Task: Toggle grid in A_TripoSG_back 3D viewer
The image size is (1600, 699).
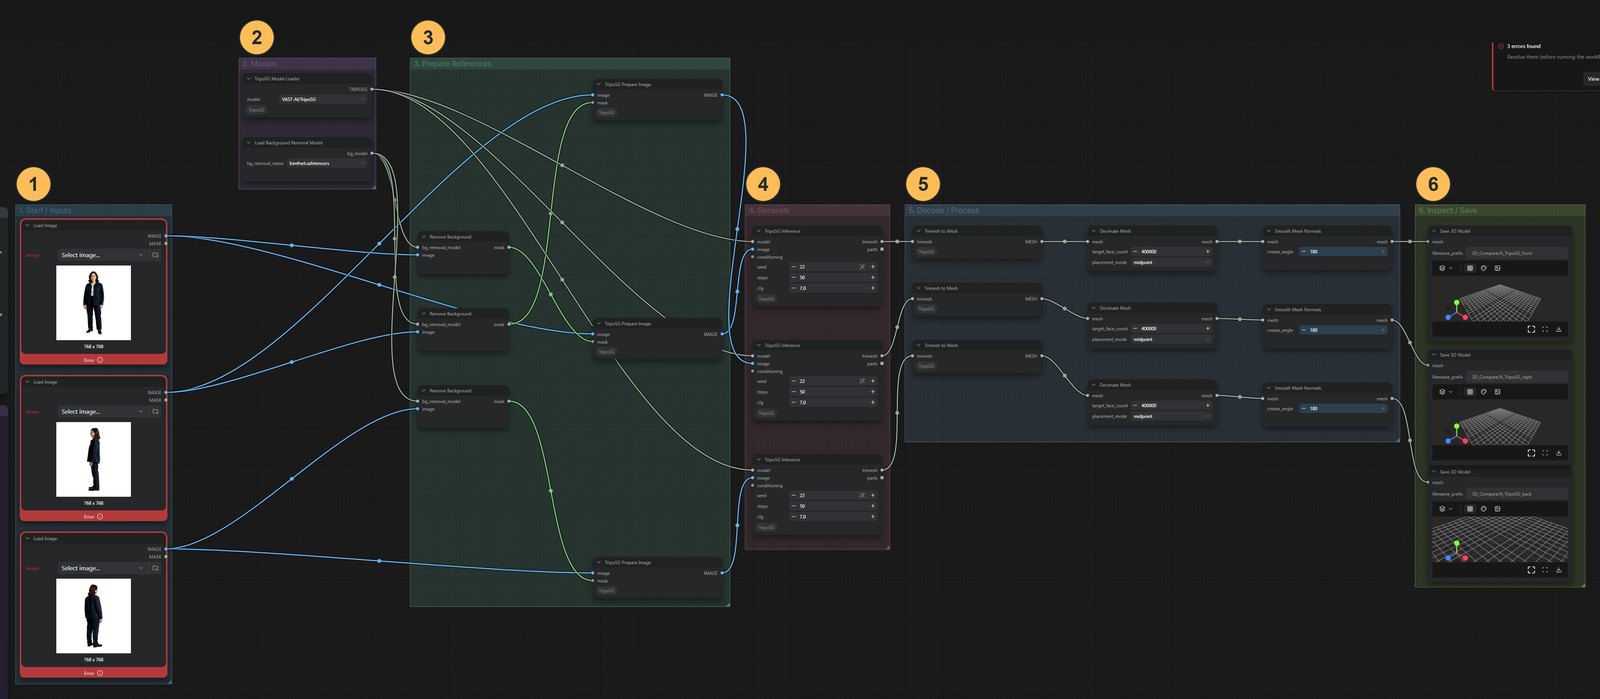Action: tap(1470, 508)
